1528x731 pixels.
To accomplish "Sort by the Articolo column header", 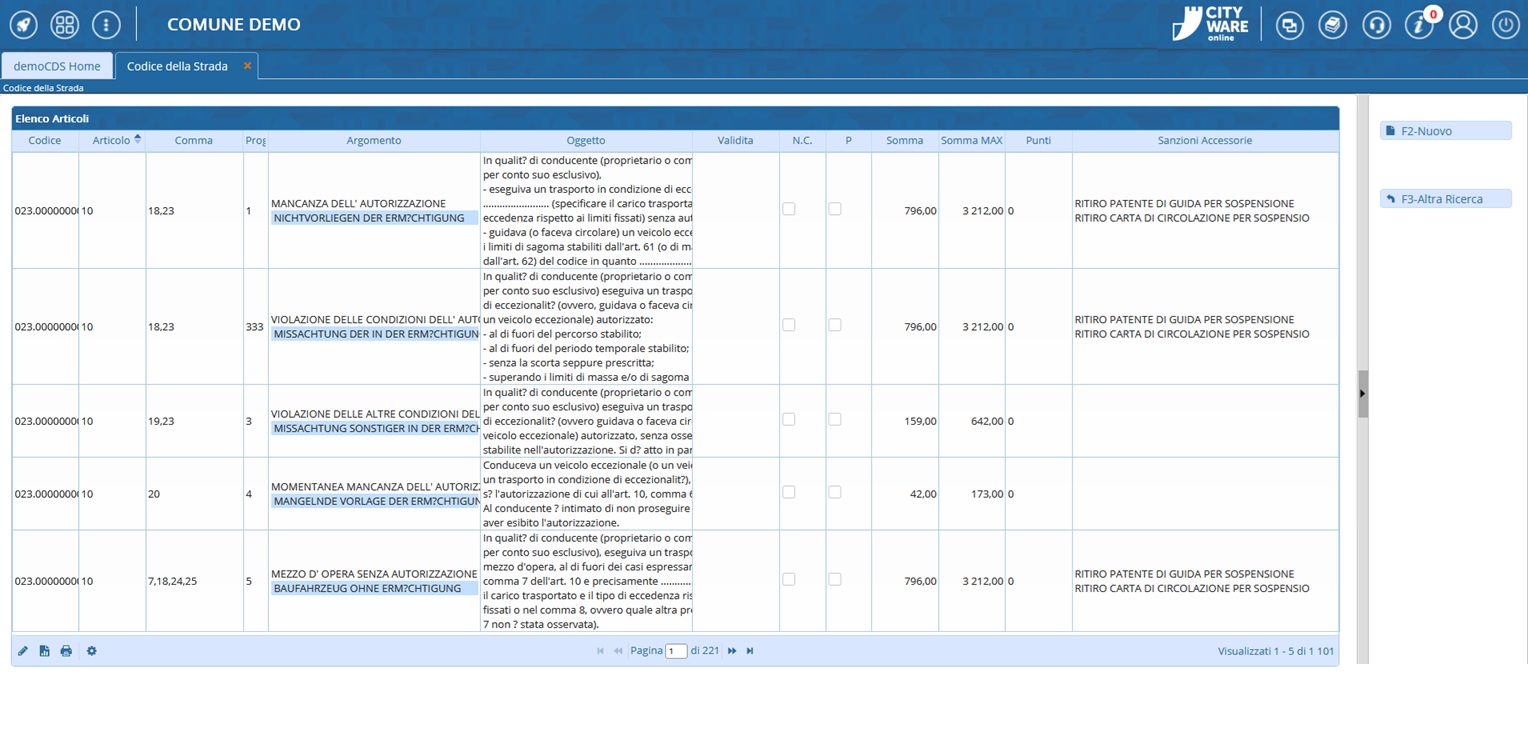I will point(112,140).
